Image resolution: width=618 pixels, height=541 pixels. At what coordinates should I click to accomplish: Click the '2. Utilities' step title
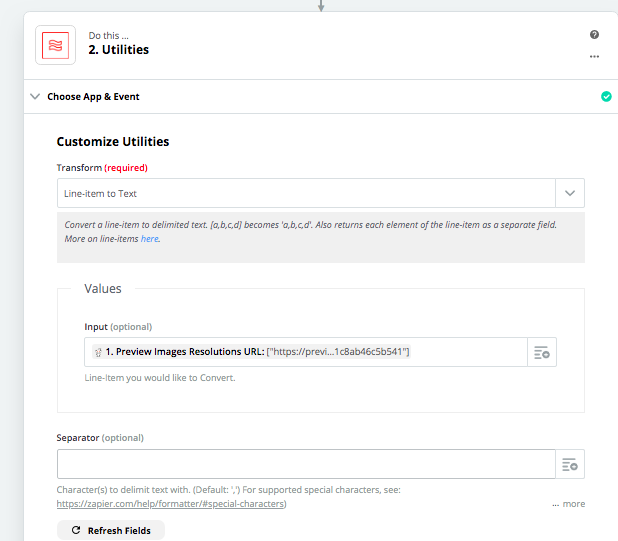tap(119, 50)
